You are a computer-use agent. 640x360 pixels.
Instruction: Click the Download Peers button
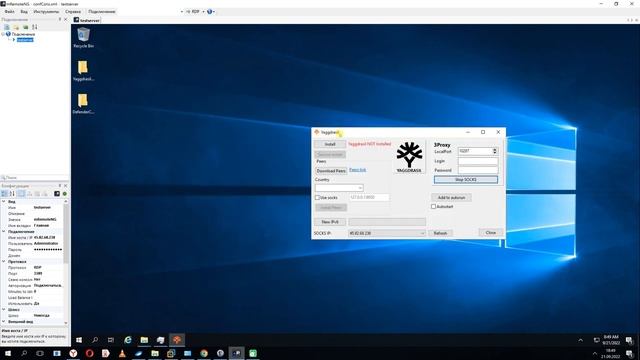(x=331, y=171)
